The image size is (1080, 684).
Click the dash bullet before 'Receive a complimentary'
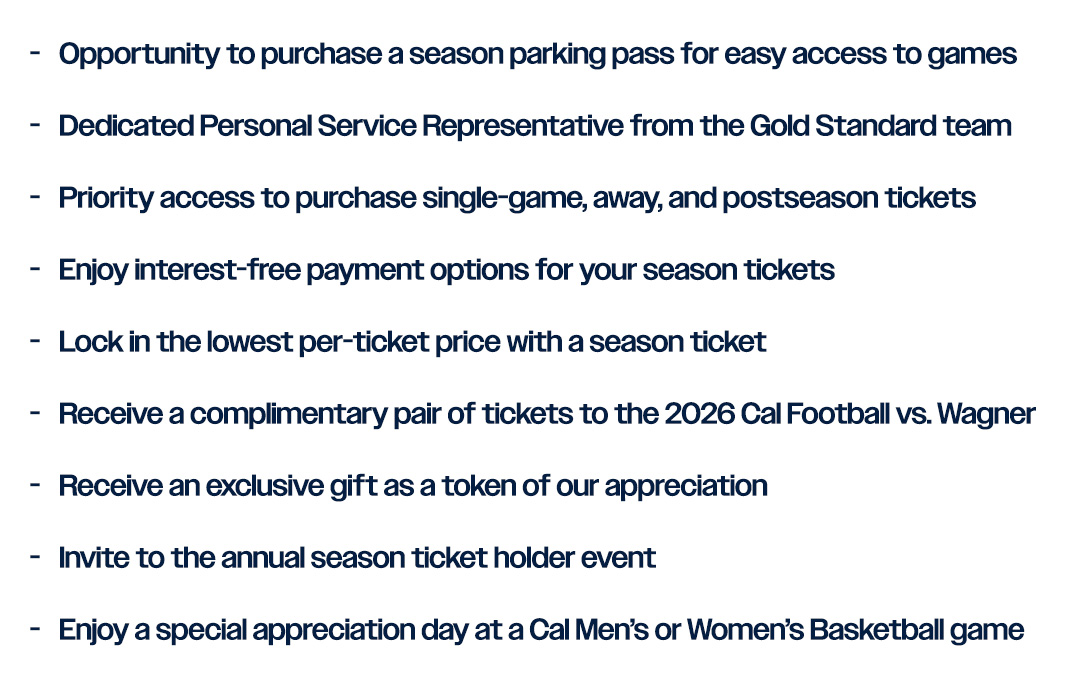(x=35, y=414)
